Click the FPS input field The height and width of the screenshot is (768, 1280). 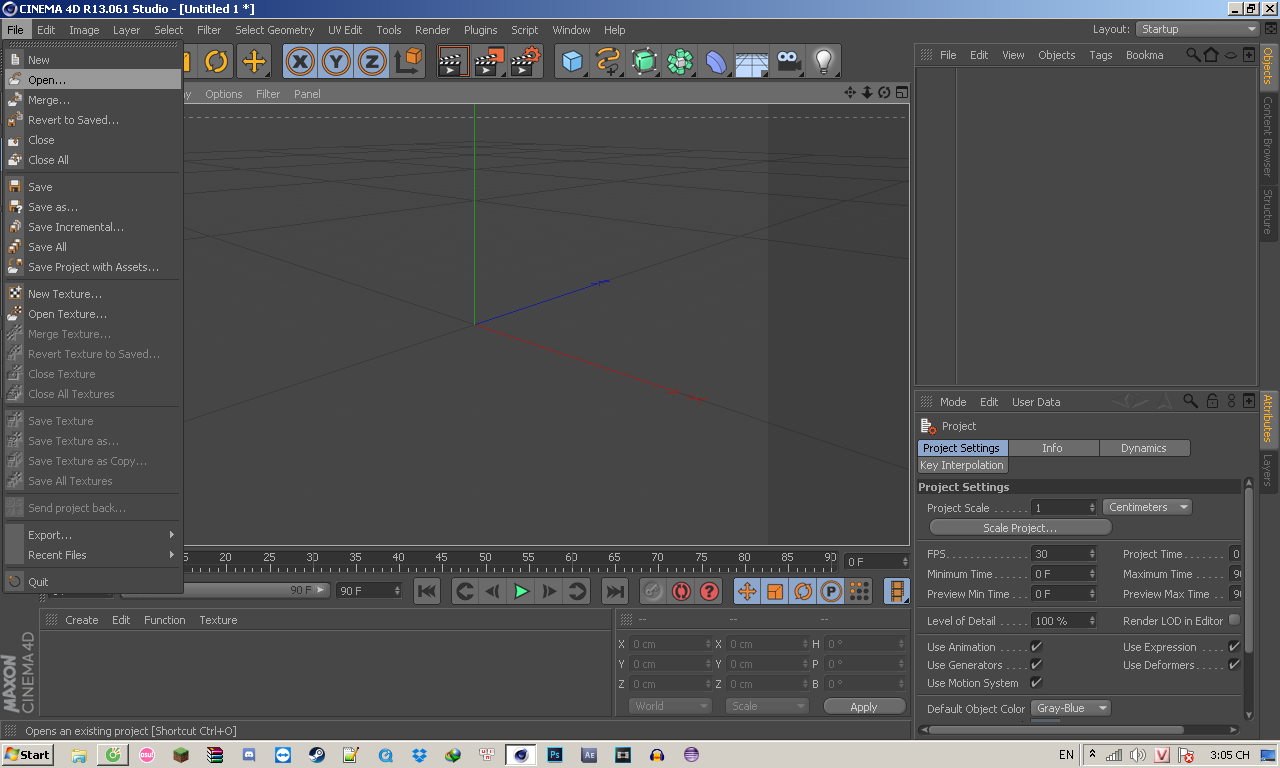pyautogui.click(x=1060, y=554)
